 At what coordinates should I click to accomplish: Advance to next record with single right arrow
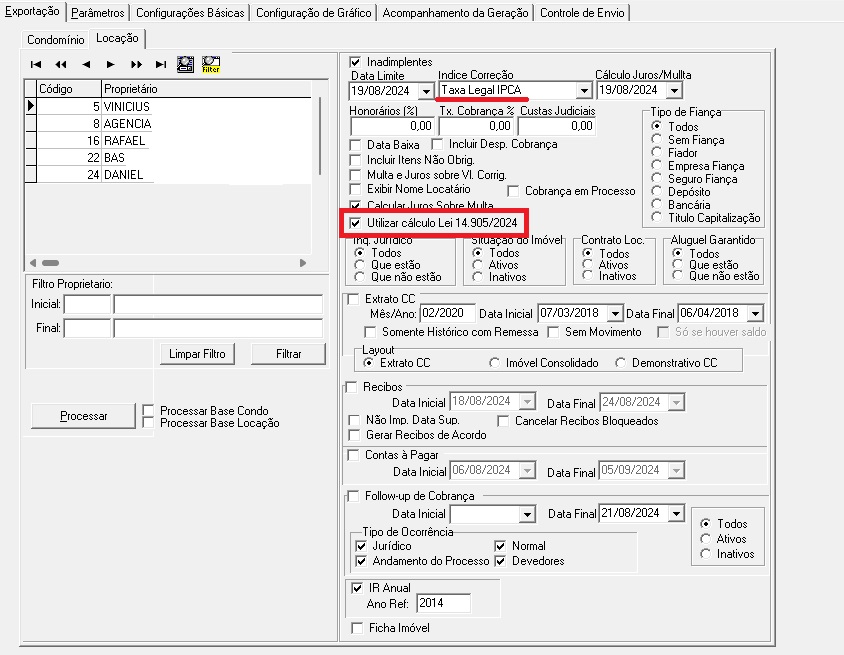pyautogui.click(x=111, y=64)
